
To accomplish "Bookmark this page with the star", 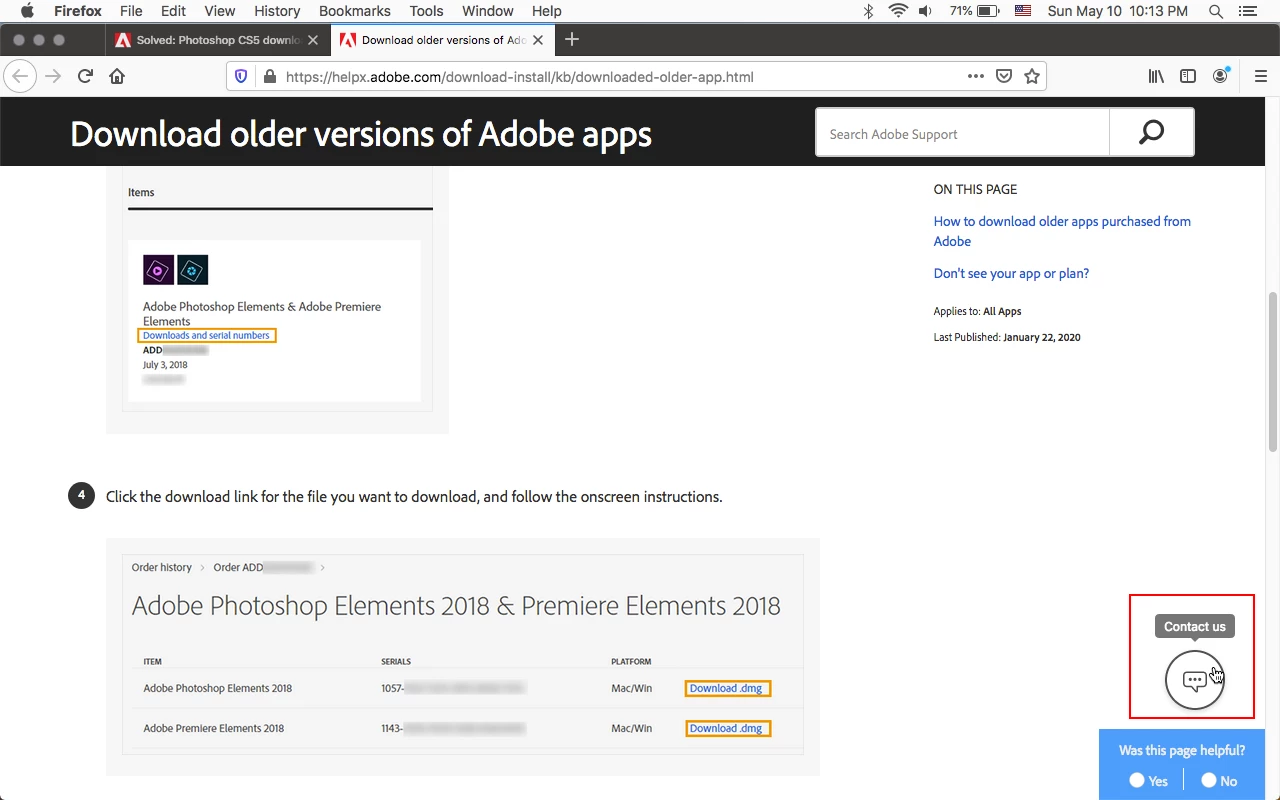I will pyautogui.click(x=1032, y=76).
